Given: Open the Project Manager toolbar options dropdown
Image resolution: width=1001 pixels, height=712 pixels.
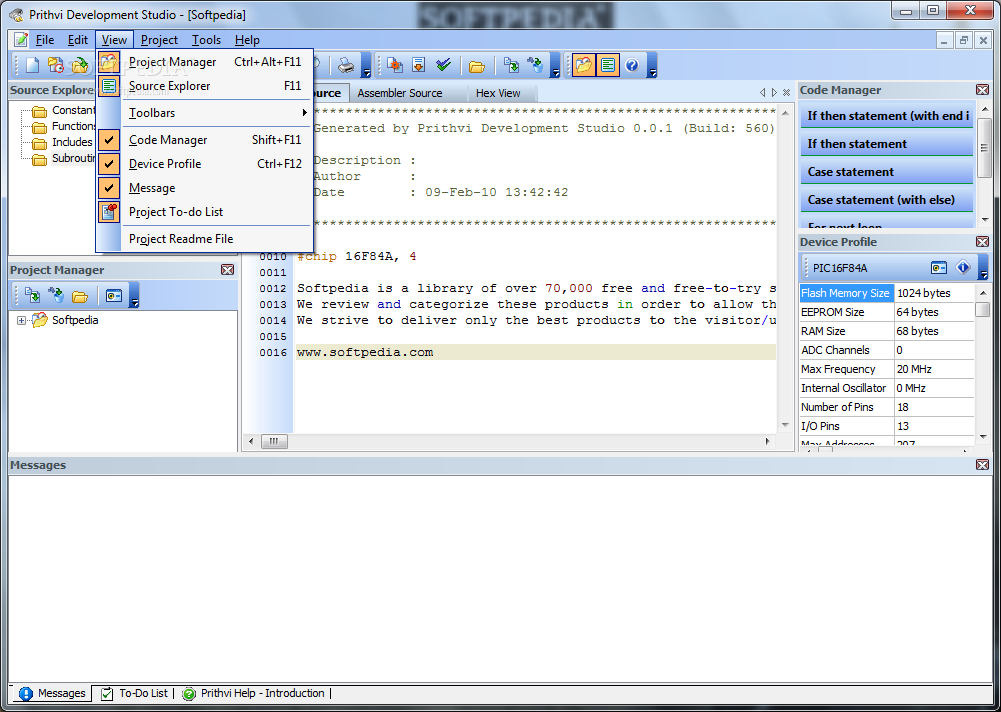Looking at the screenshot, I should 134,296.
